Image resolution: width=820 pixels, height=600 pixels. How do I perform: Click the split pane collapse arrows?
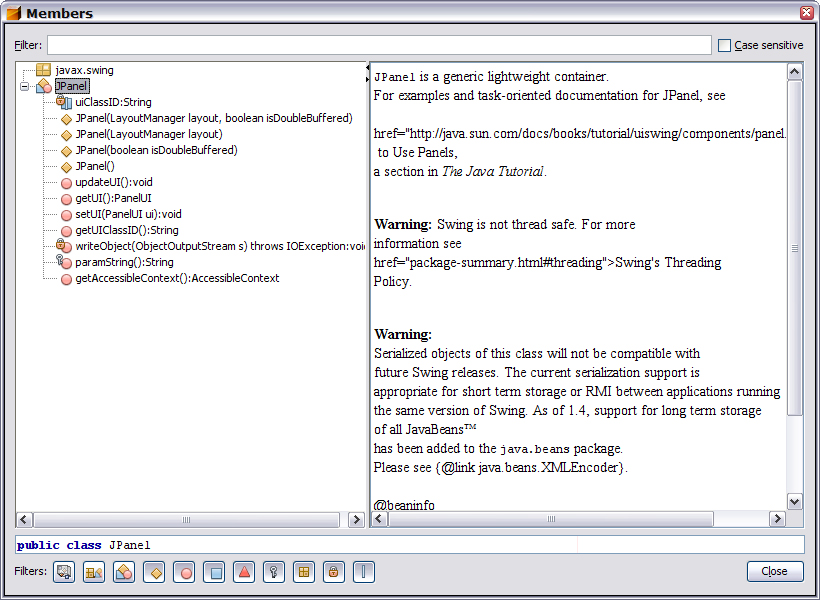367,73
